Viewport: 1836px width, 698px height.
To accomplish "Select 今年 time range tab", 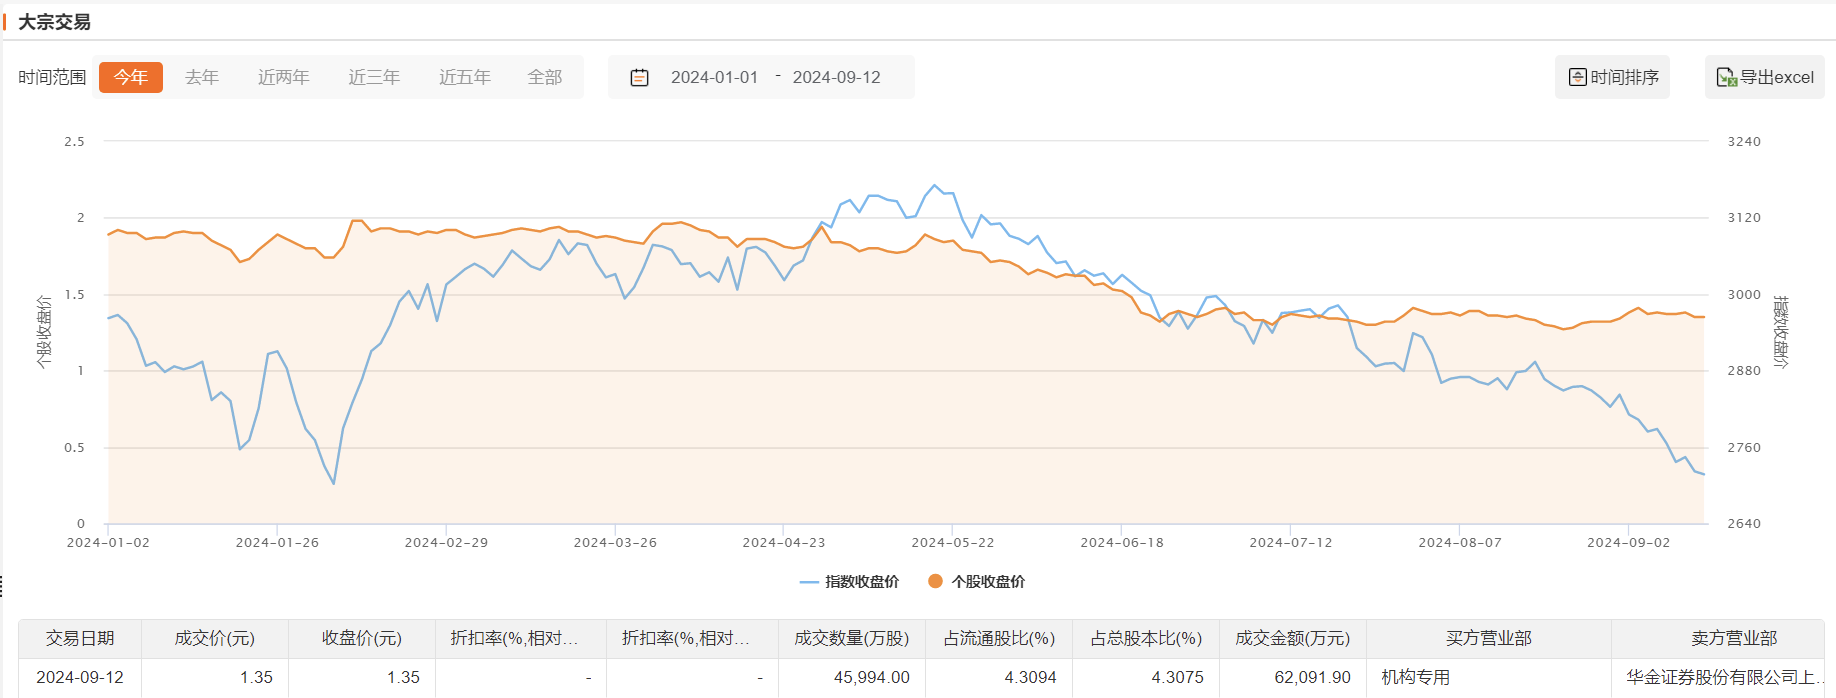I will point(130,77).
